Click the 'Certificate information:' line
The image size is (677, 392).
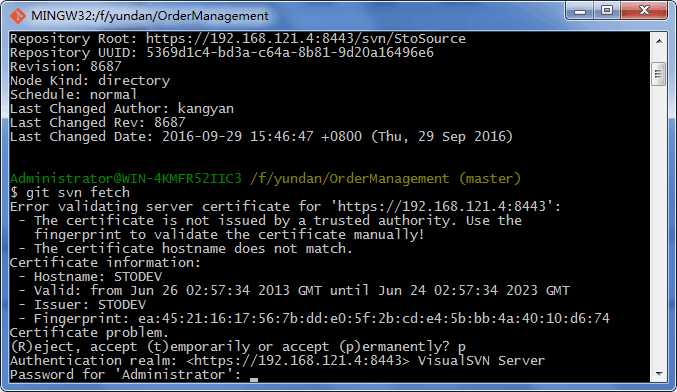pyautogui.click(x=105, y=262)
